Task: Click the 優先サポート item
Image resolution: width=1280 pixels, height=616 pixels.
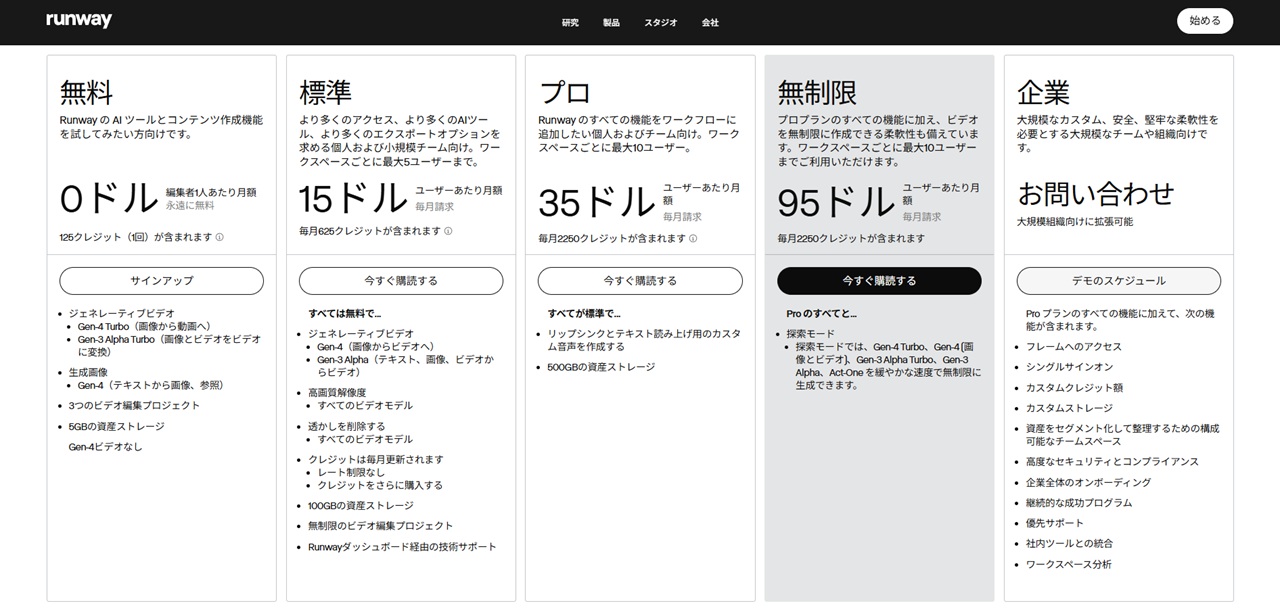Action: (1055, 523)
